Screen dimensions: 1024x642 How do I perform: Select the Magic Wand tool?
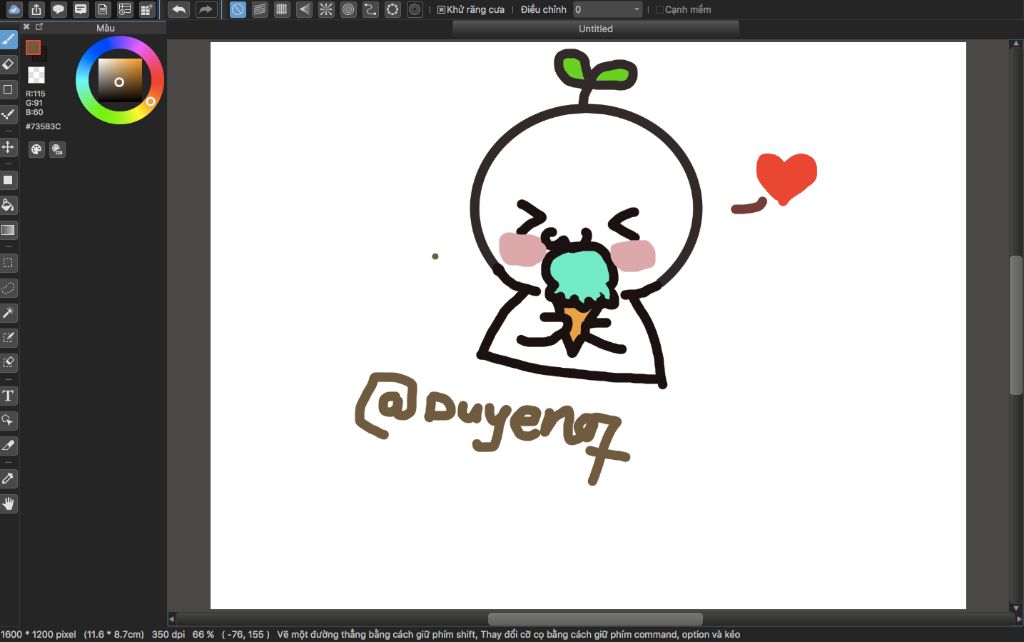[8, 313]
